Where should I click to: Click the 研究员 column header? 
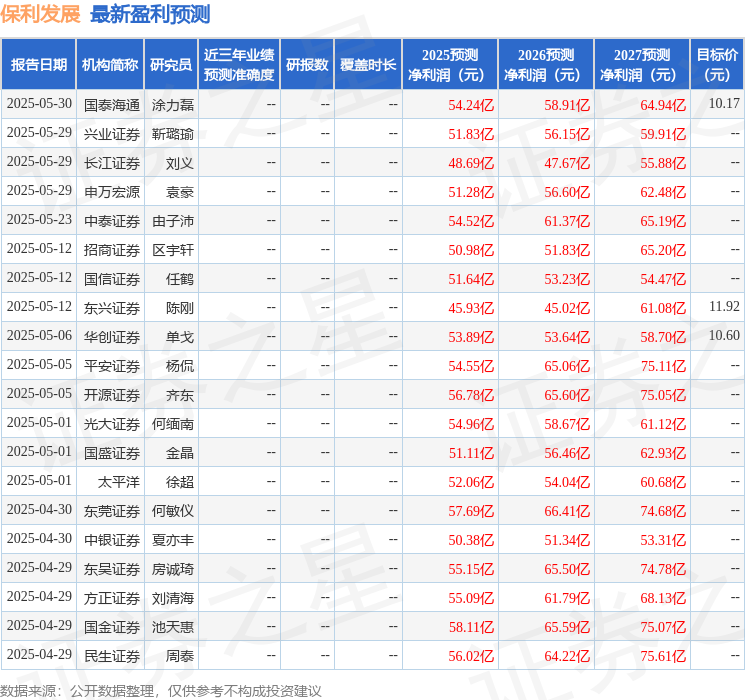pos(171,65)
